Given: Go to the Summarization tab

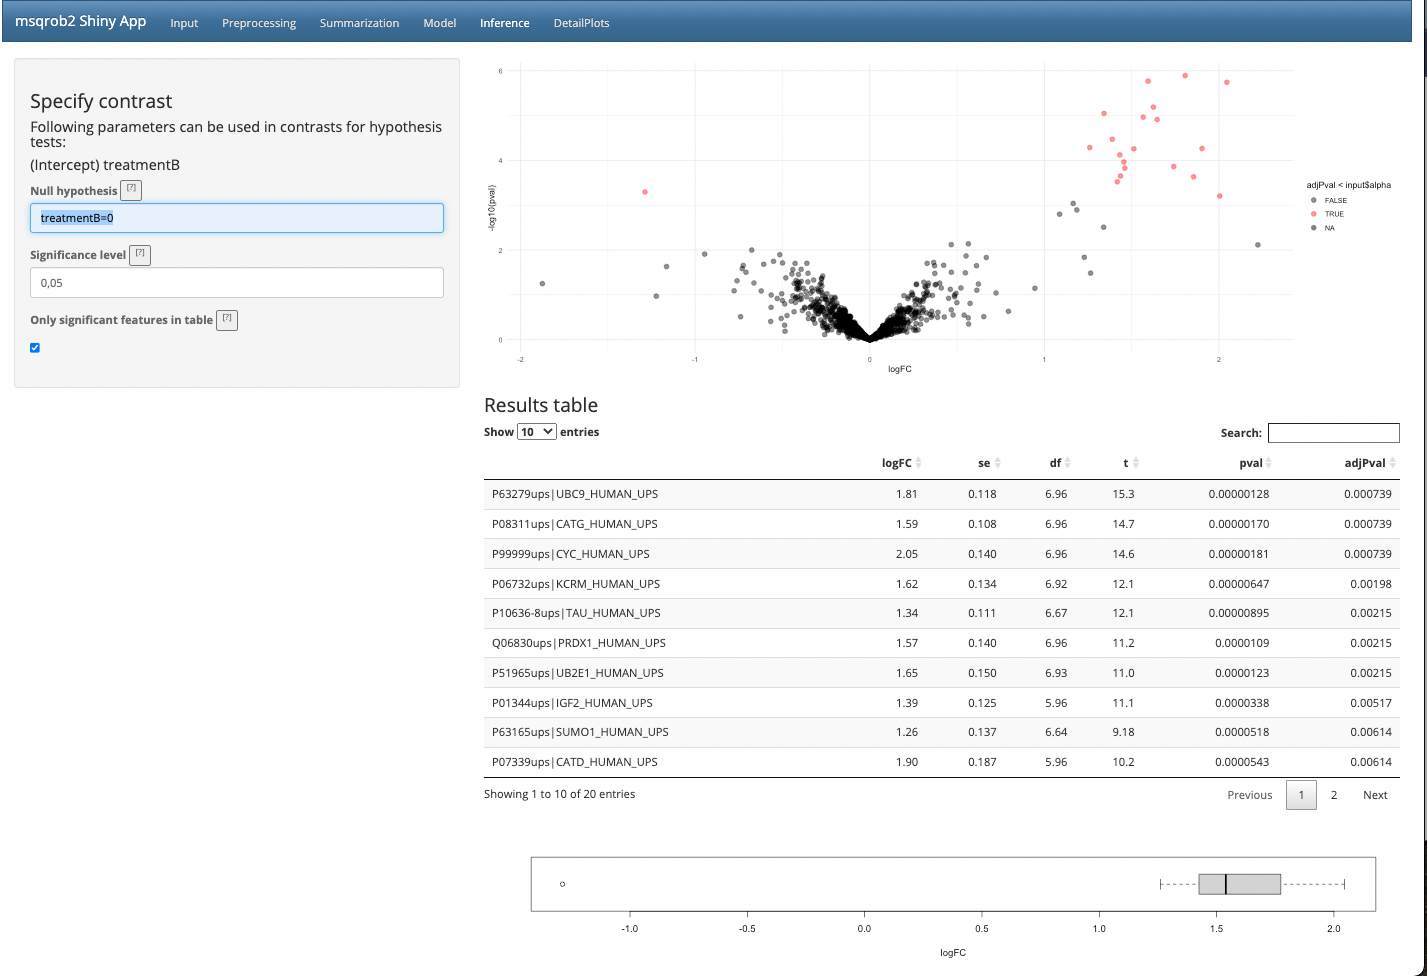Looking at the screenshot, I should (x=359, y=23).
